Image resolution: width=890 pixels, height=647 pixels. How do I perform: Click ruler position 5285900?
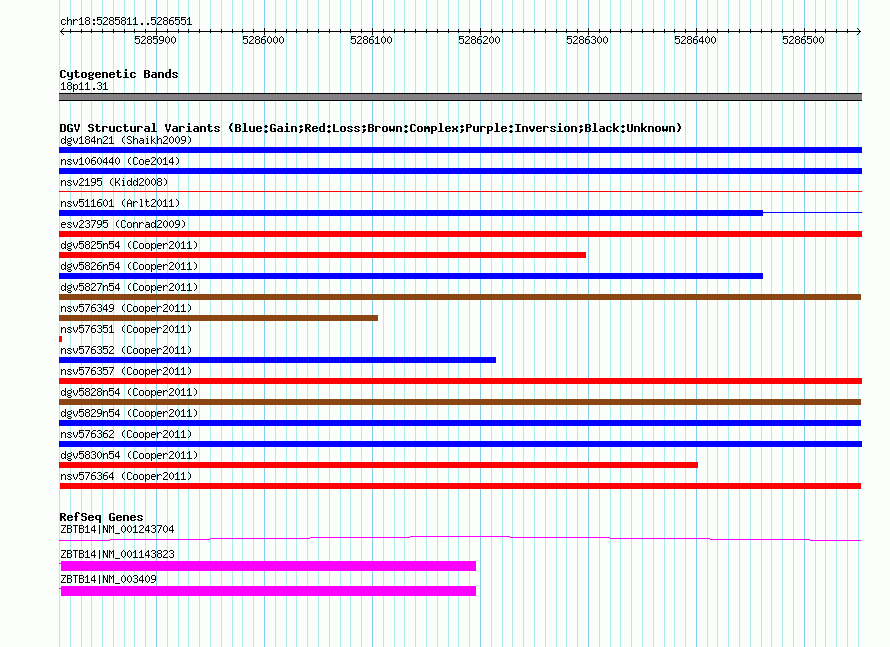click(x=155, y=40)
